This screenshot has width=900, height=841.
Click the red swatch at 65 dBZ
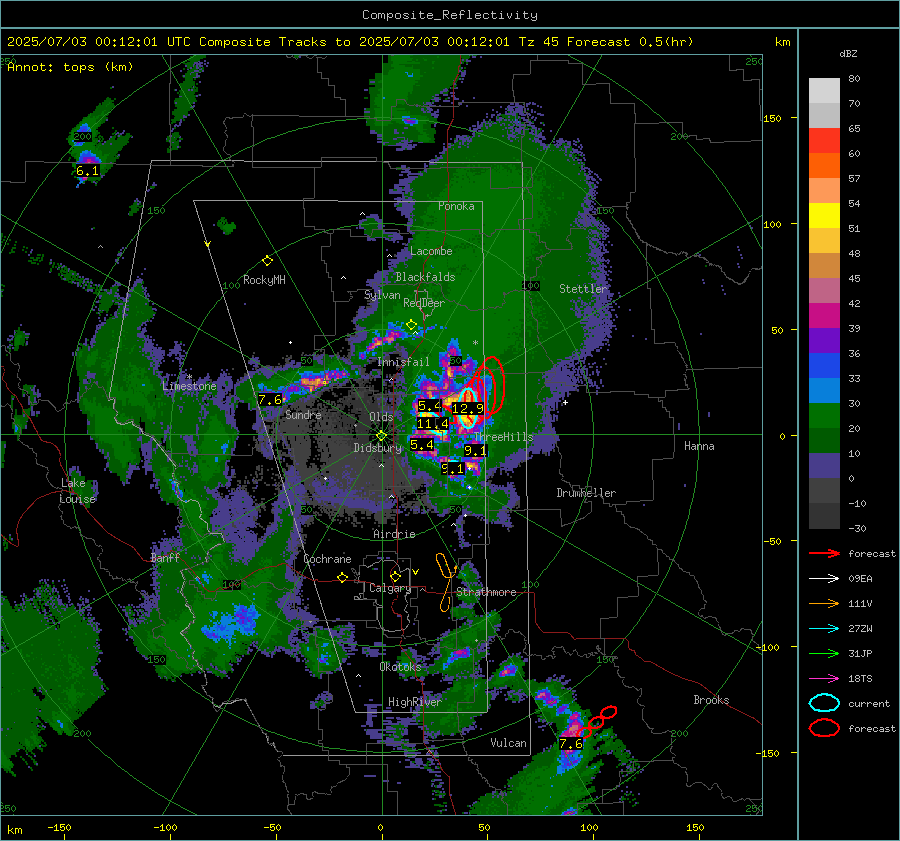(x=824, y=141)
